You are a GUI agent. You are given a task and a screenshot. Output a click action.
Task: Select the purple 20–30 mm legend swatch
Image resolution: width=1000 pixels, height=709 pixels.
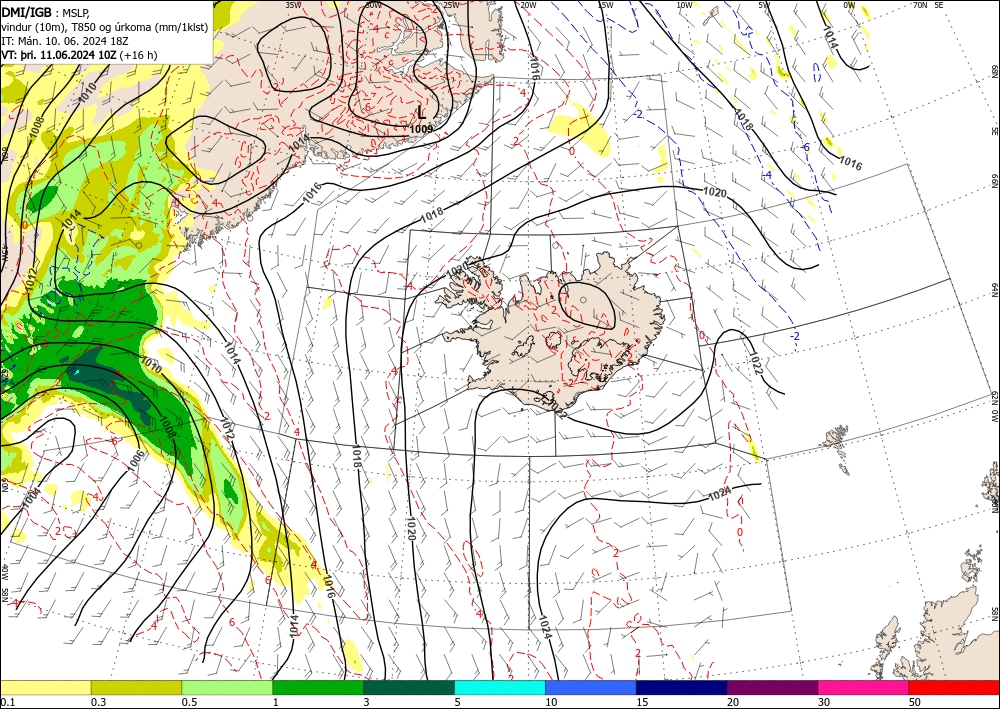(772, 687)
